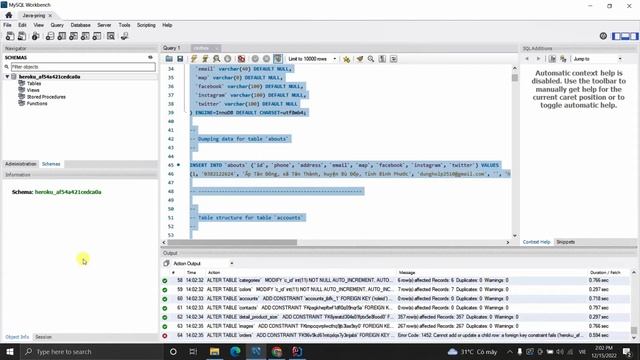Toggle automatic context help
This screenshot has height=360, width=640.
point(563,59)
